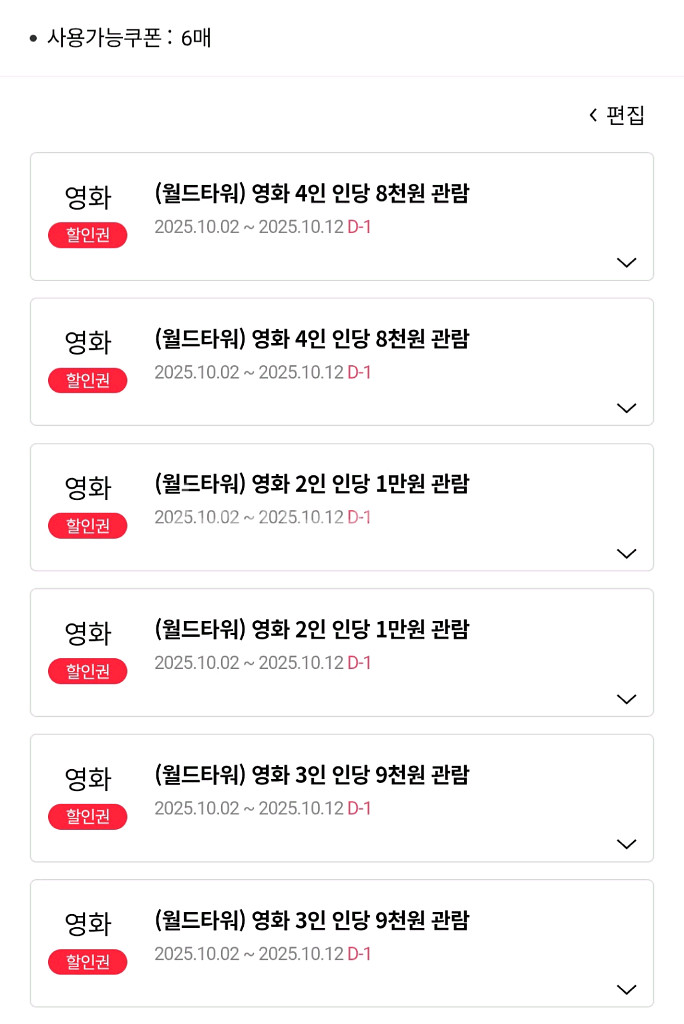Expand the last 3인 9천원 coupon chevron
Screen dimensions: 684x1024
click(x=627, y=989)
